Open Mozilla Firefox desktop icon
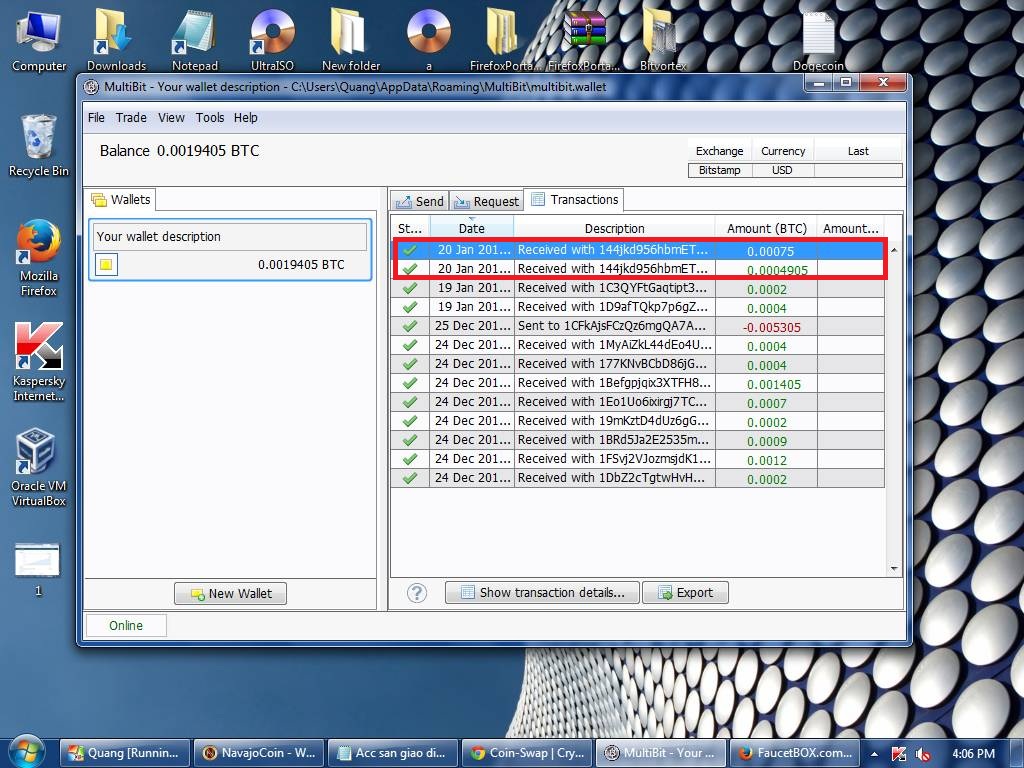Screen dimensions: 1024x768 [x=39, y=257]
